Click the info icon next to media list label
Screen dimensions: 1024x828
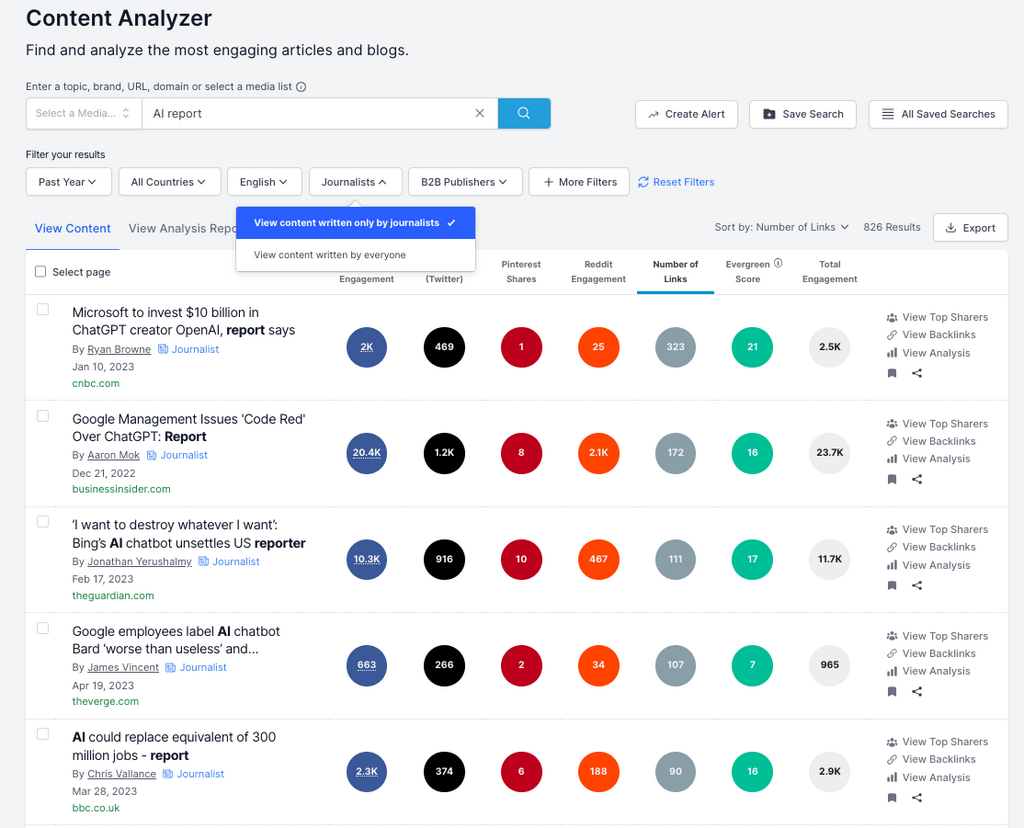coord(301,87)
